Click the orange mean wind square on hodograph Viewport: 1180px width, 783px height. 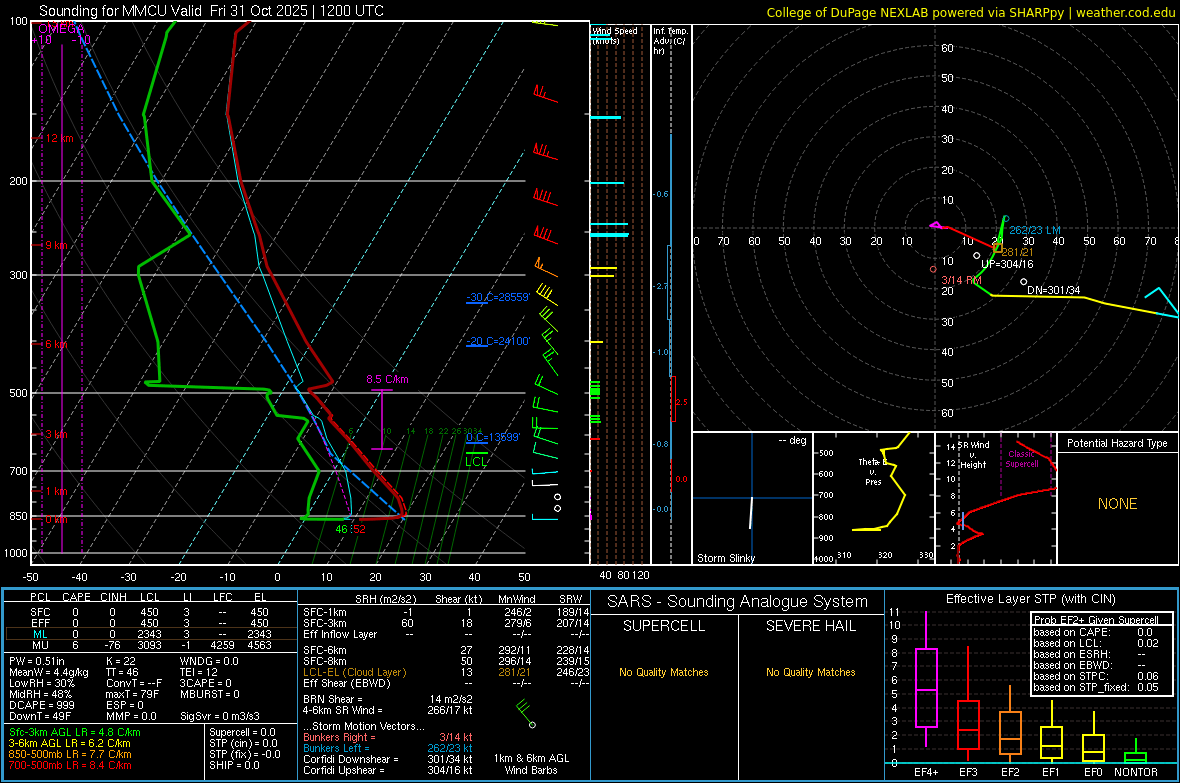tap(997, 248)
